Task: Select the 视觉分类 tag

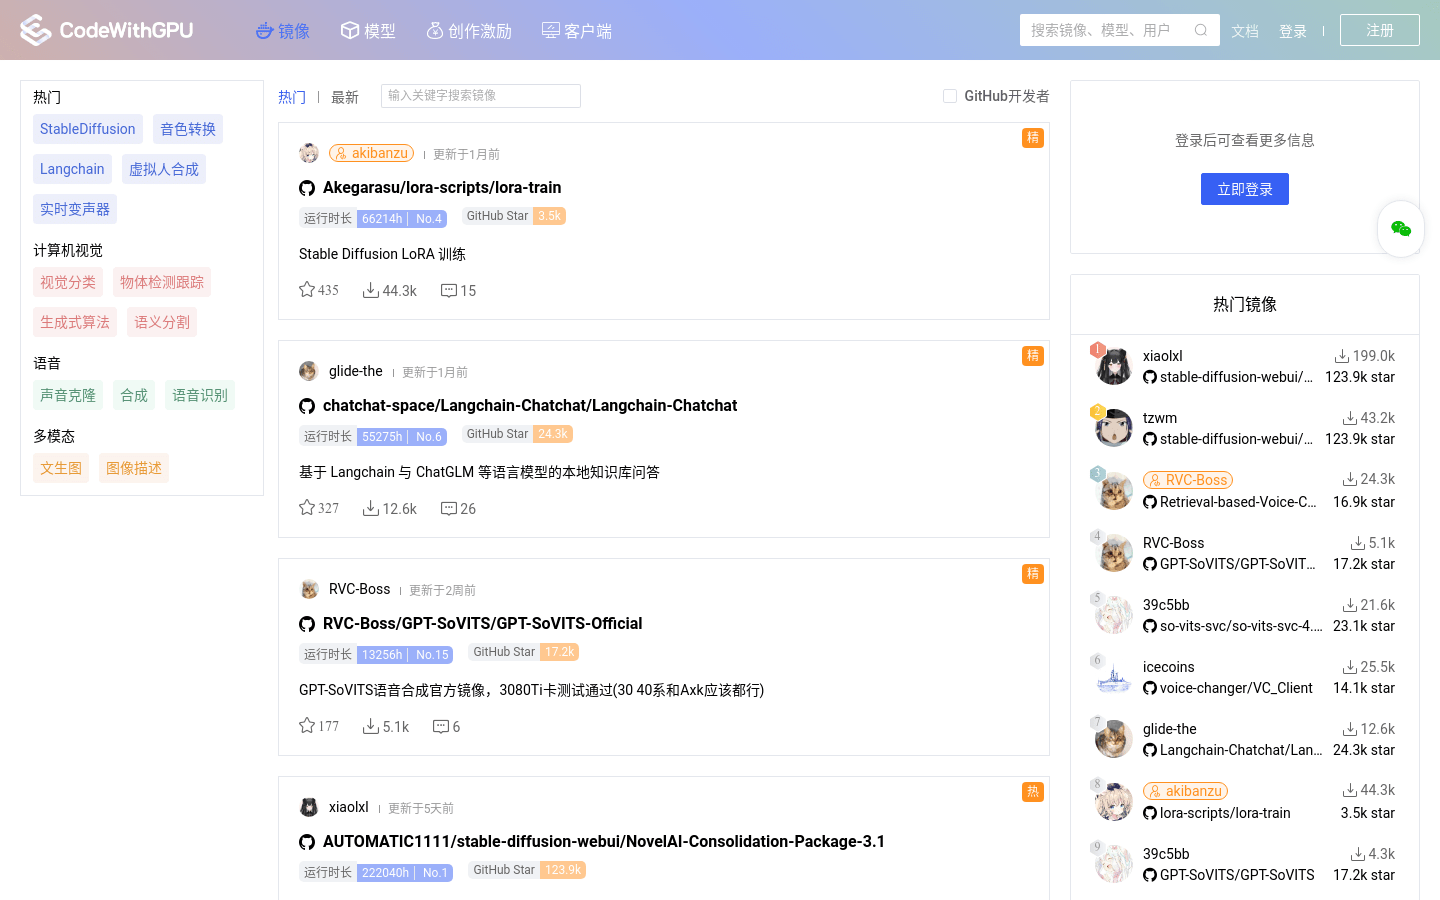Action: click(x=68, y=282)
